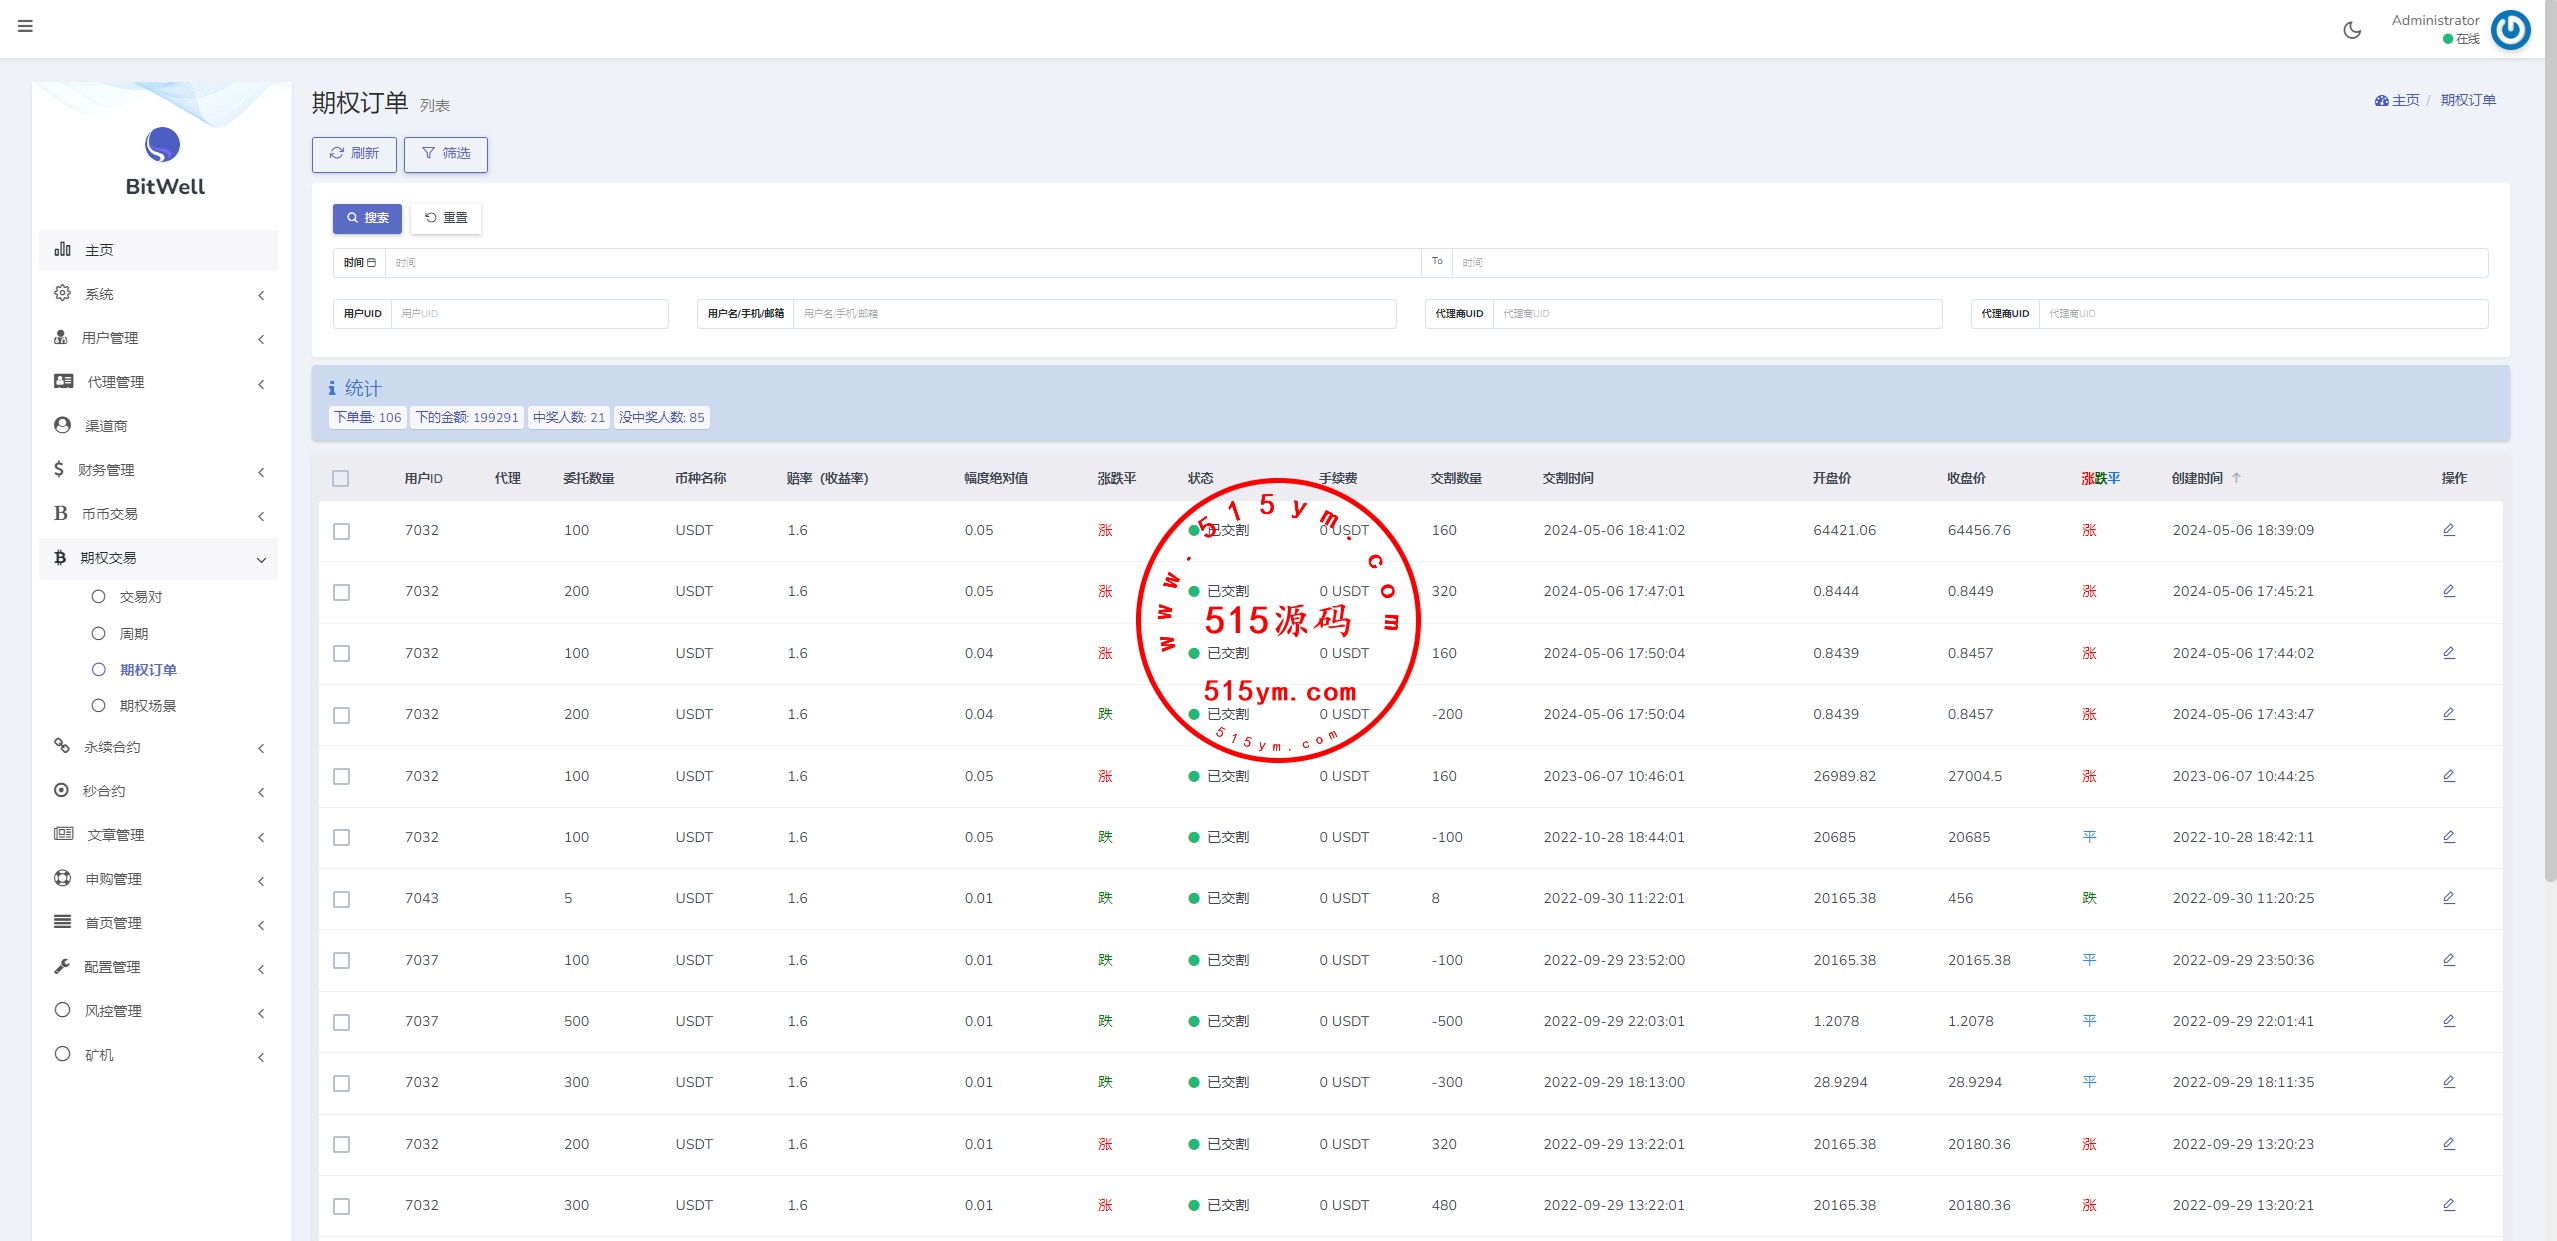
Task: Open 交易对 submenu item
Action: click(x=140, y=597)
